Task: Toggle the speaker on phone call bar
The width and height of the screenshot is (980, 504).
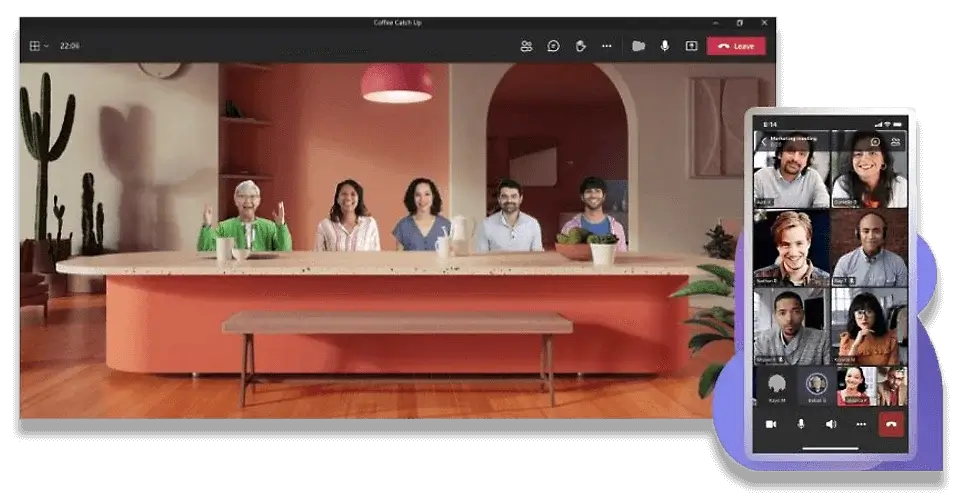Action: point(831,424)
